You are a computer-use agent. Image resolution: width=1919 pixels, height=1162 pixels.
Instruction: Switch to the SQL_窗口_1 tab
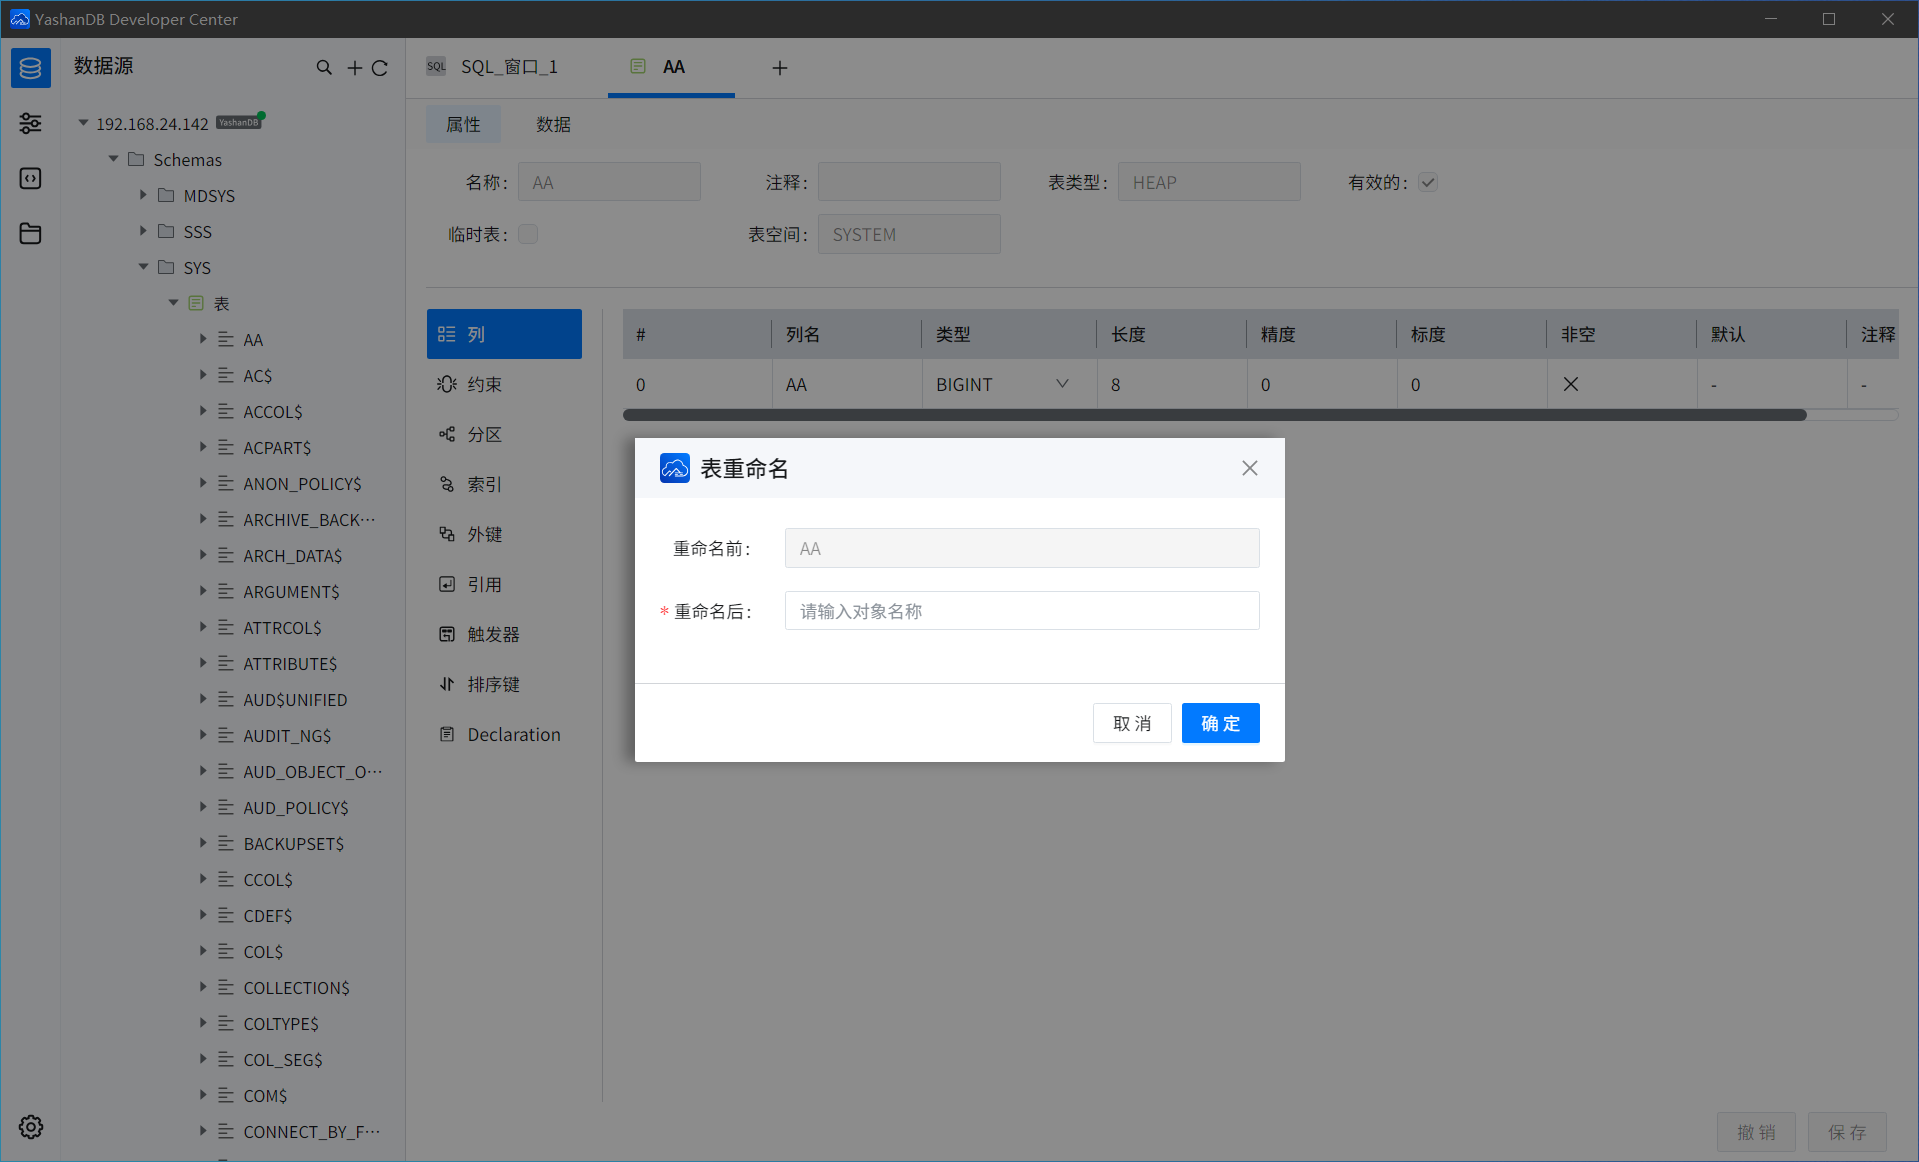click(x=508, y=66)
